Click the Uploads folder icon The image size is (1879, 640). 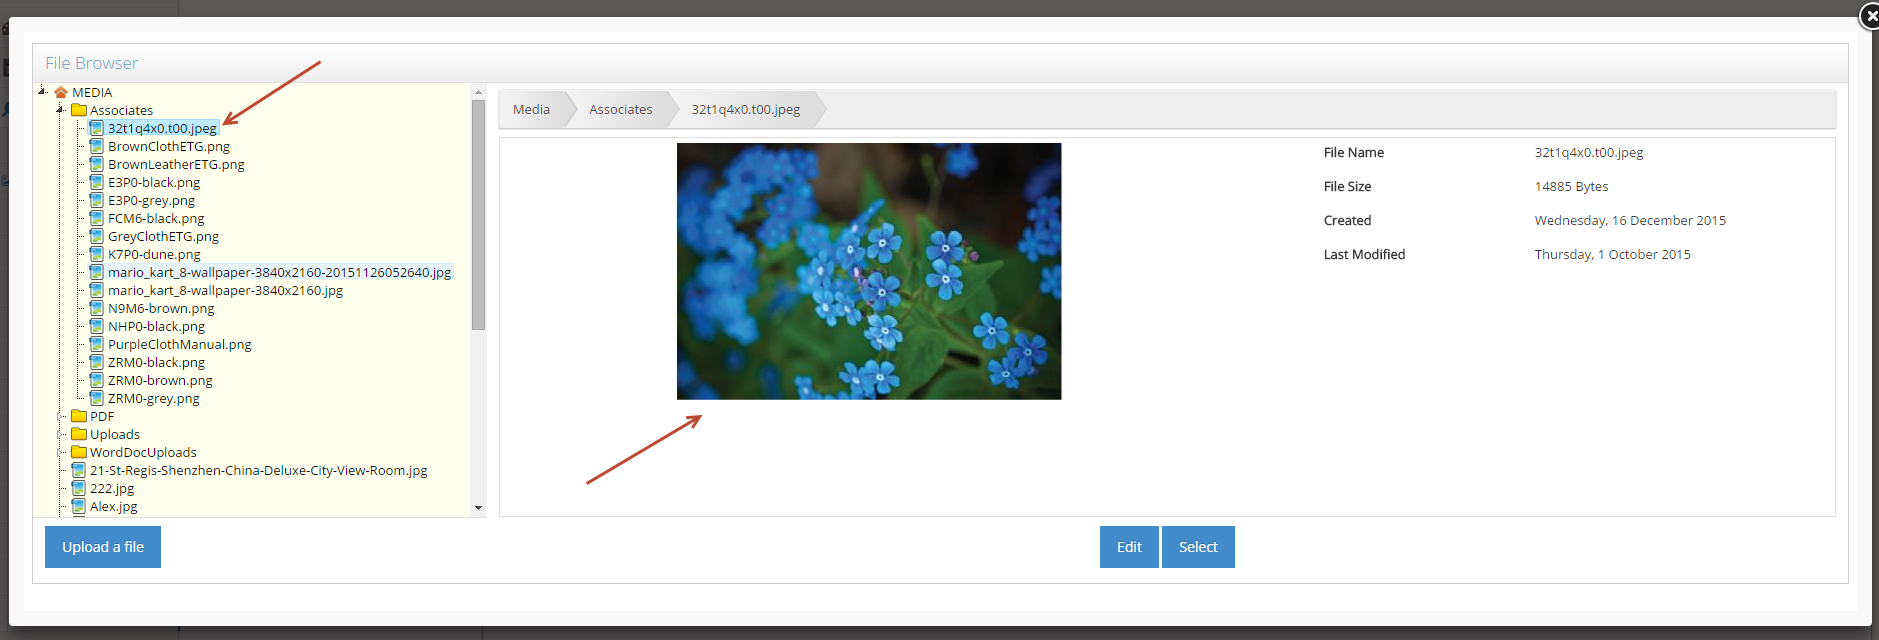(79, 434)
